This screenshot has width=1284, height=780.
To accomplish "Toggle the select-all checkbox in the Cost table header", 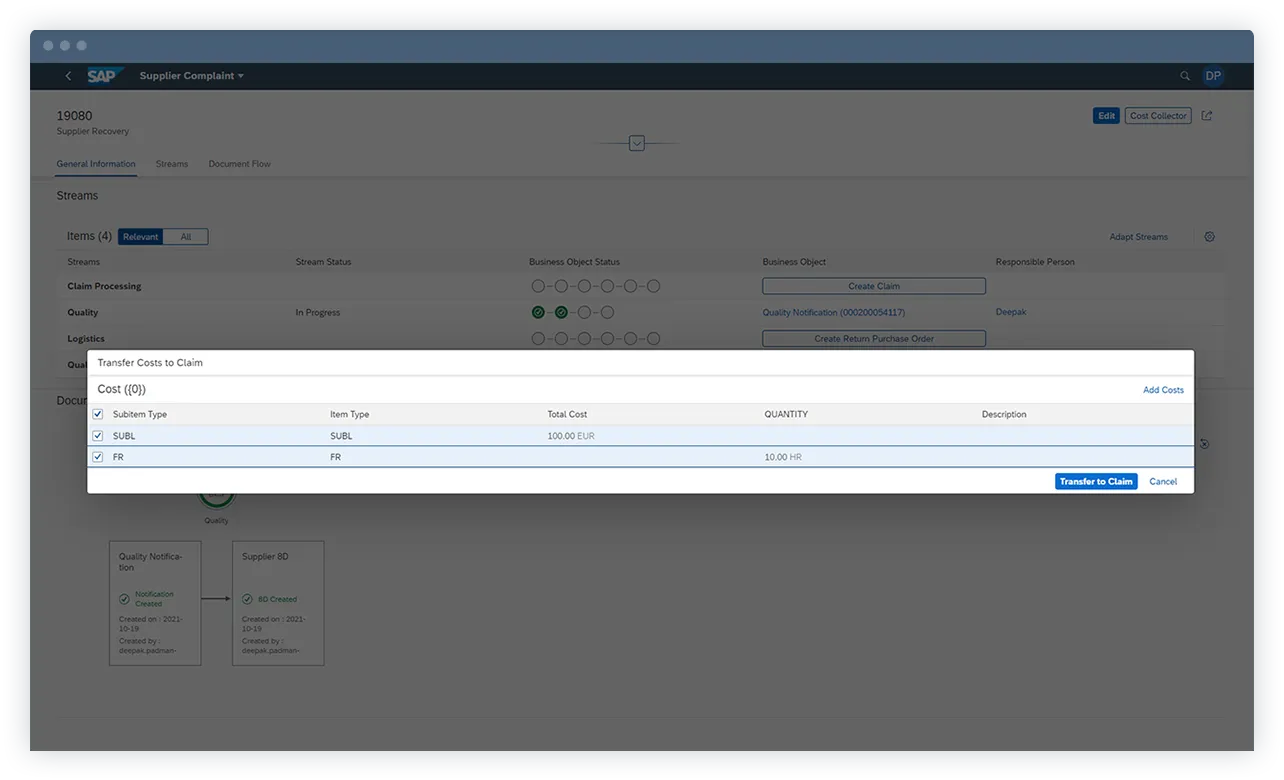I will [x=97, y=414].
